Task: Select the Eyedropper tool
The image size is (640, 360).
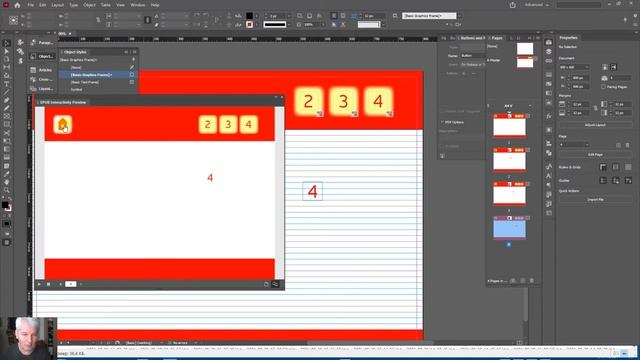Action: pos(6,173)
